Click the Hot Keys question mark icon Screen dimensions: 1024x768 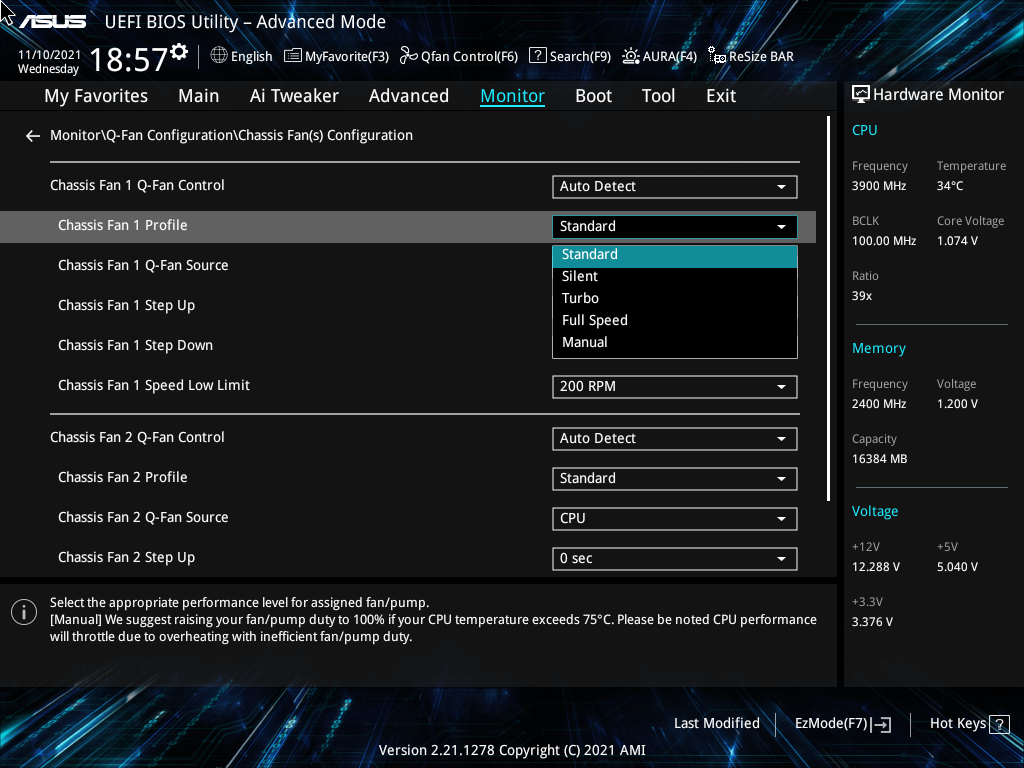coord(999,724)
